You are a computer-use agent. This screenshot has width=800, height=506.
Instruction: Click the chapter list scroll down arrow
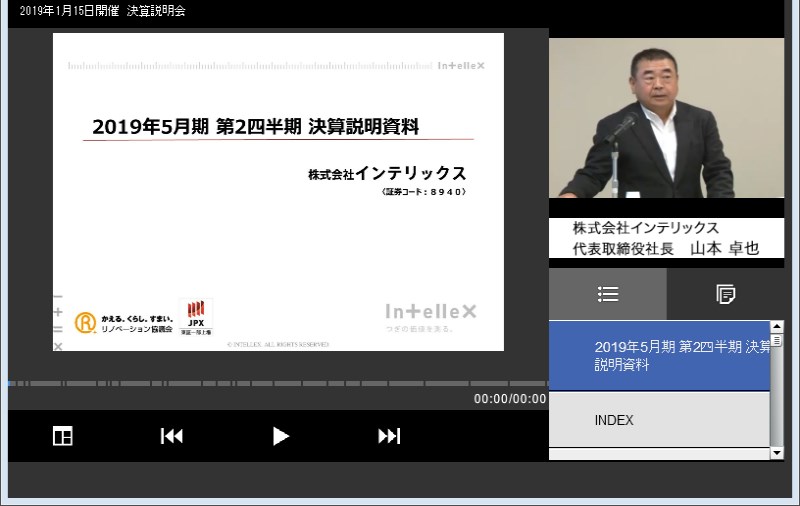(777, 452)
